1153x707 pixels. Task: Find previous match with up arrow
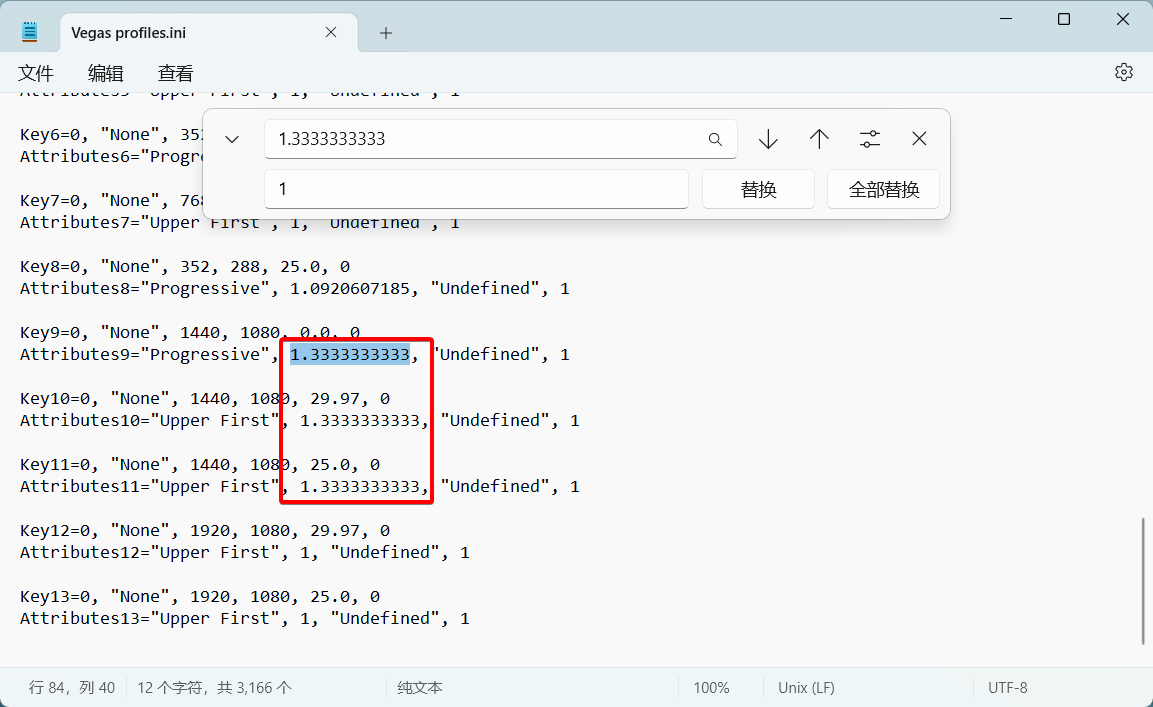pos(819,140)
